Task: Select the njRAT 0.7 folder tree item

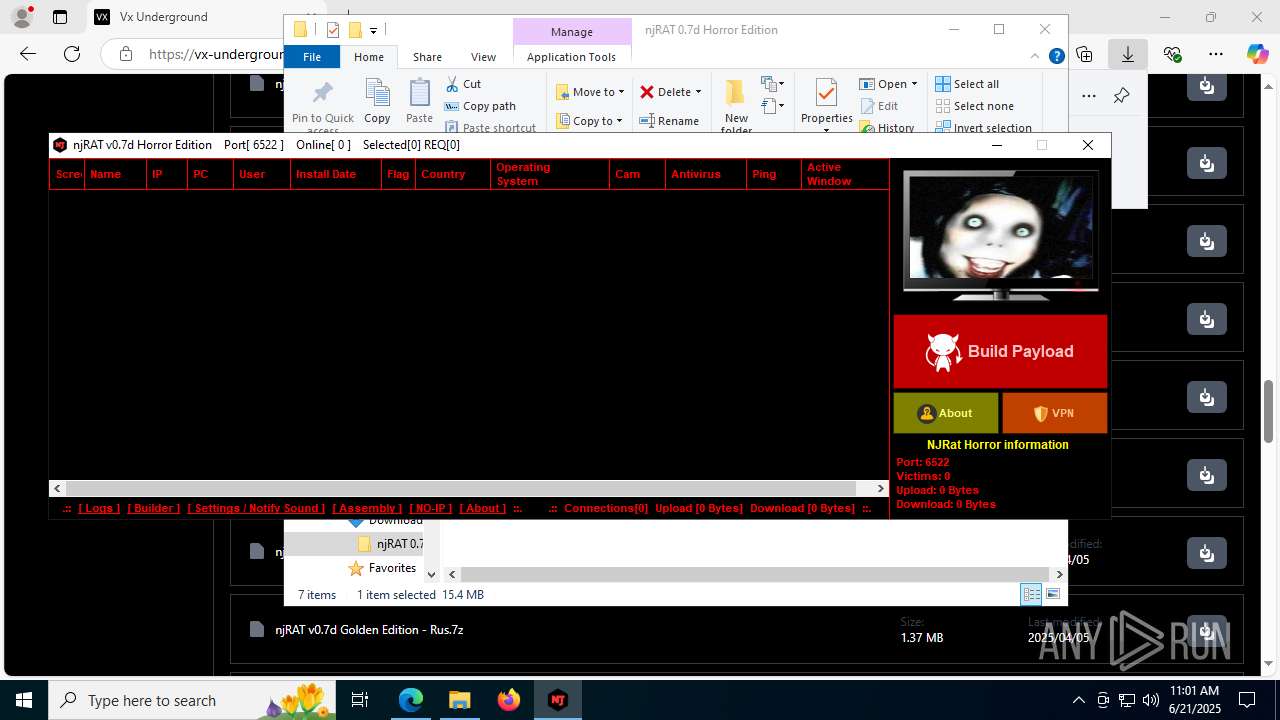Action: pos(391,544)
